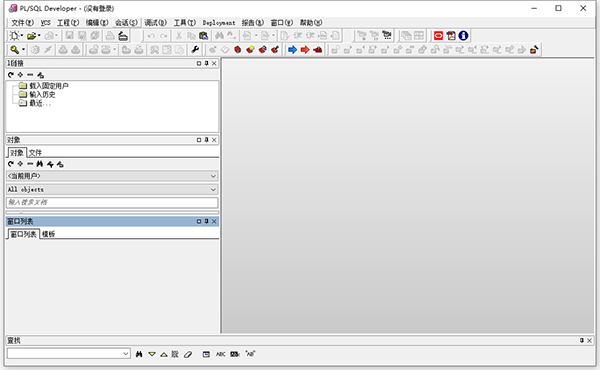
Task: Open the dropdown arrow beside New file icon
Action: pos(22,36)
